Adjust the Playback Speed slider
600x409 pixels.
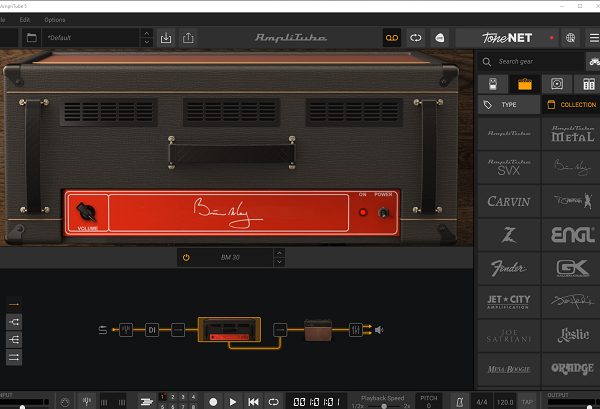(383, 406)
